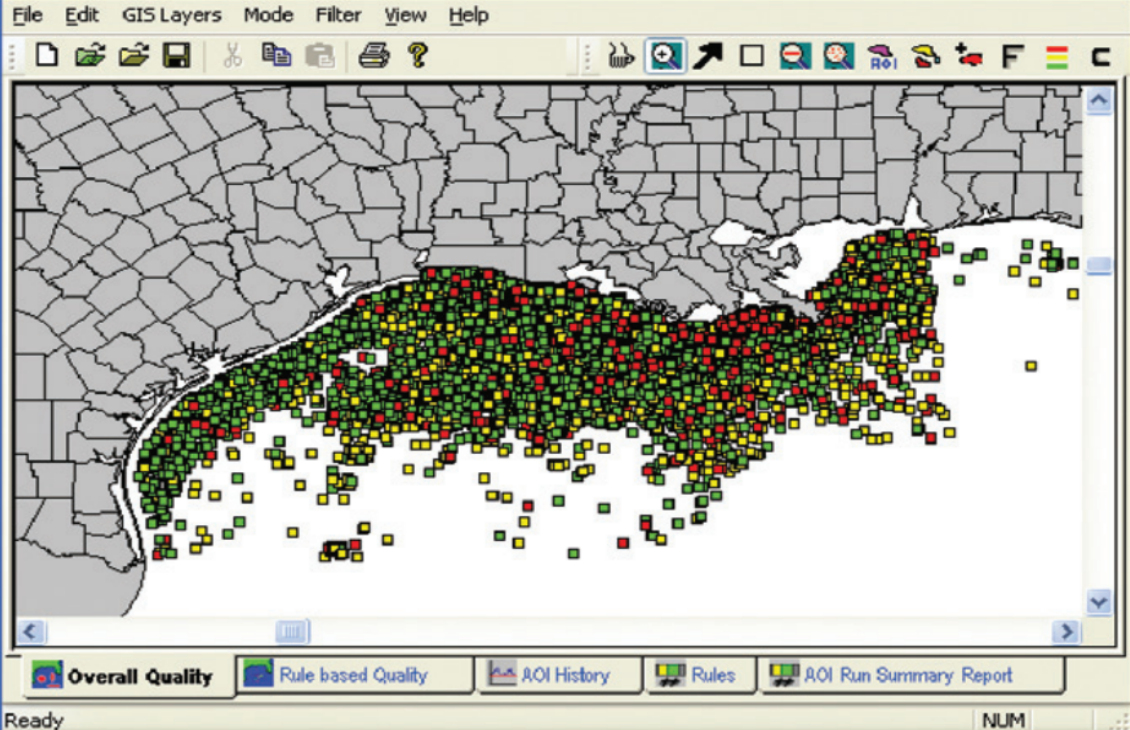Activate the Zoom In magnifier tool

664,55
